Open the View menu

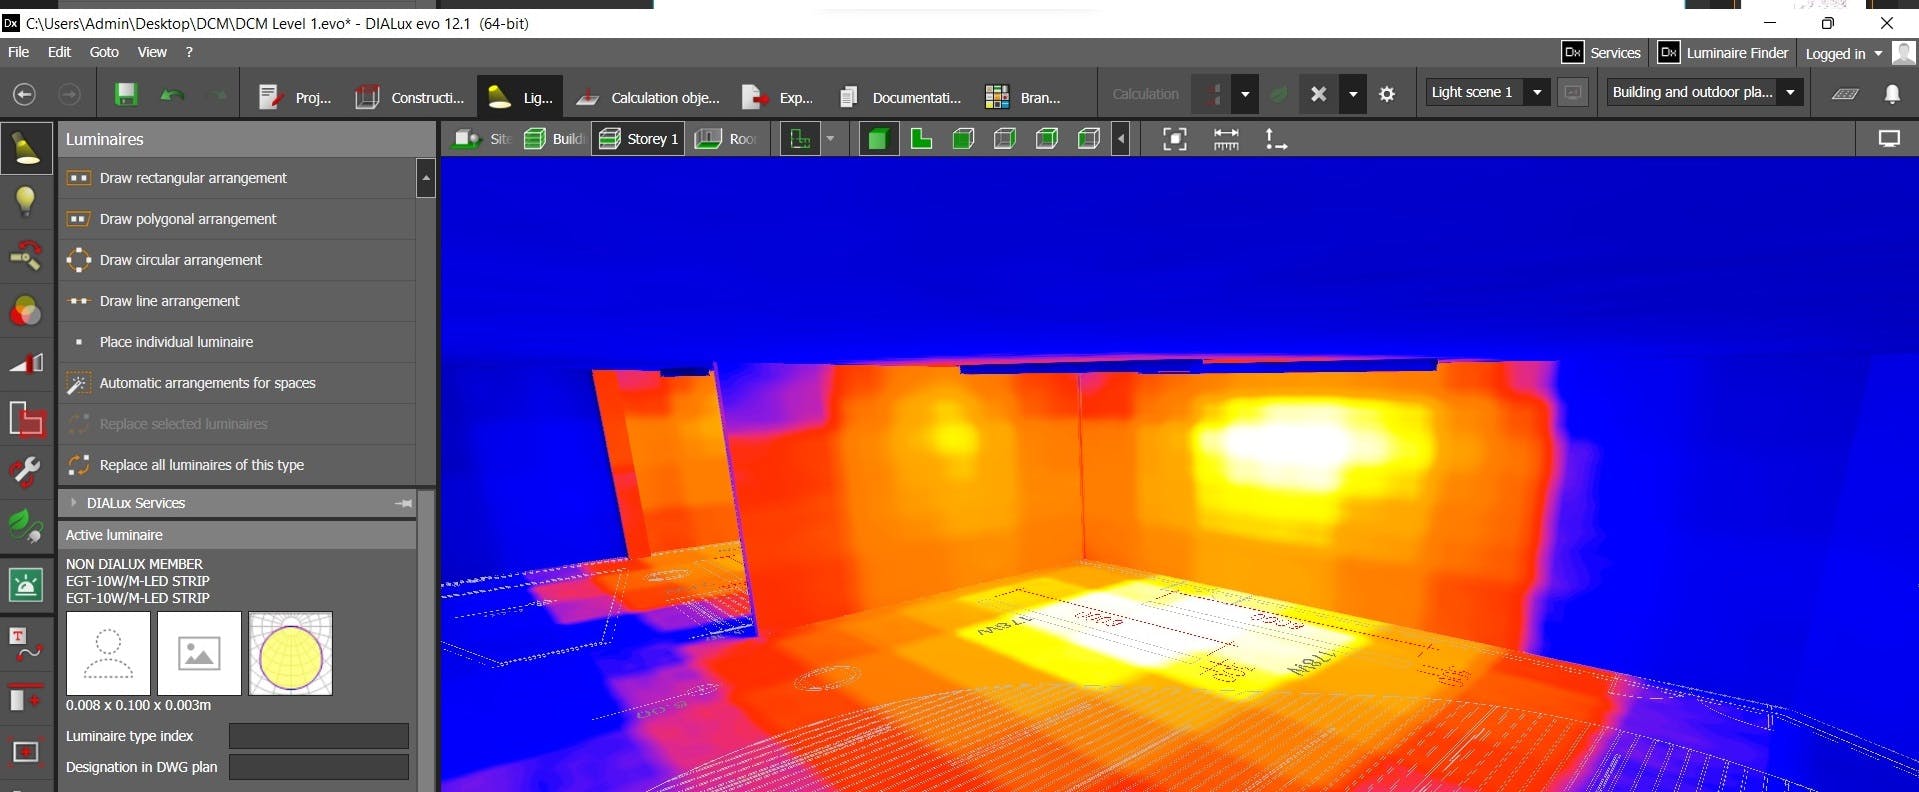point(152,52)
